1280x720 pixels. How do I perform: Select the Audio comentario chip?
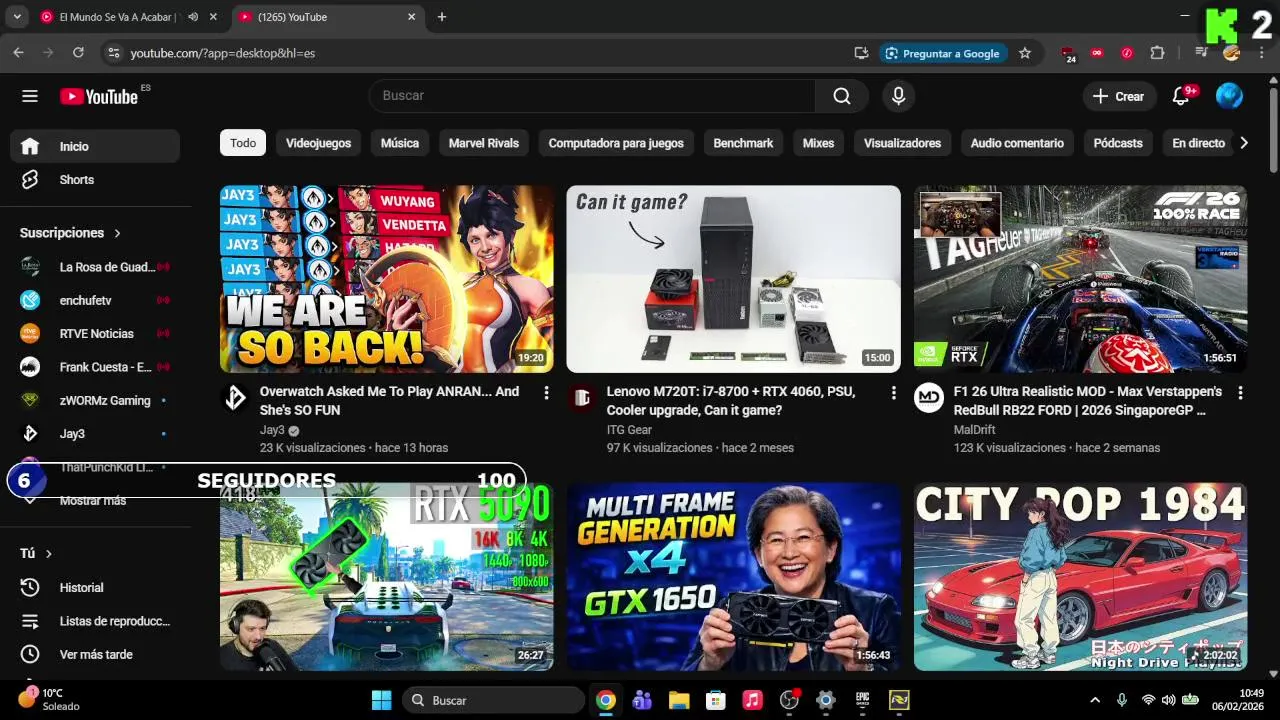click(1017, 143)
